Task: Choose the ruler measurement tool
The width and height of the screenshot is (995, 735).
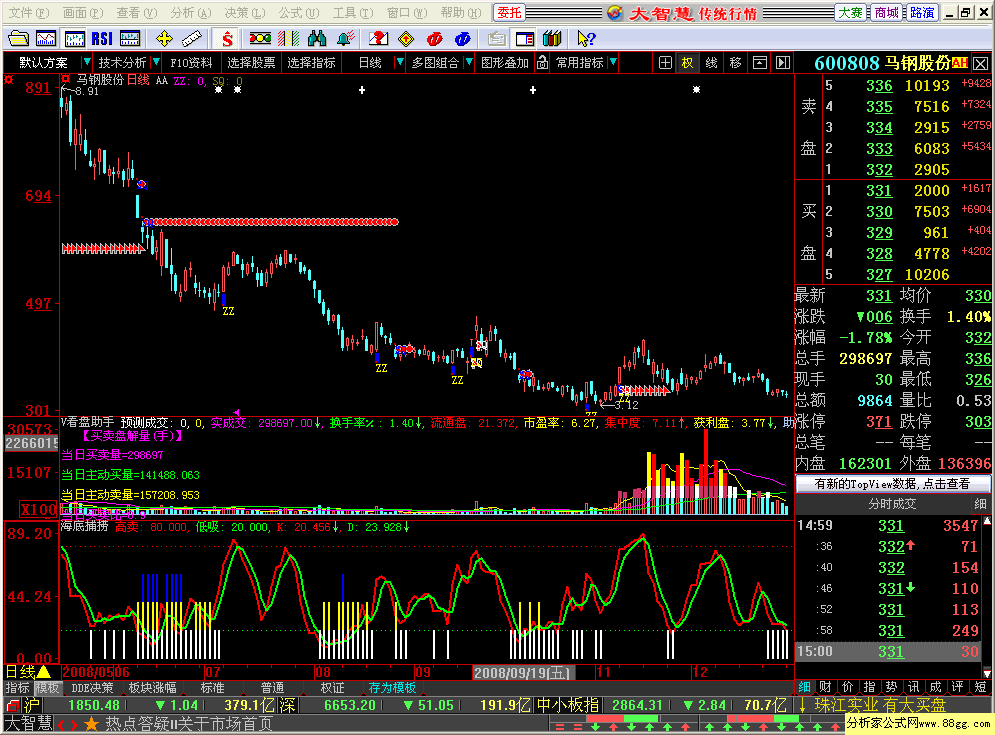Action: 192,39
